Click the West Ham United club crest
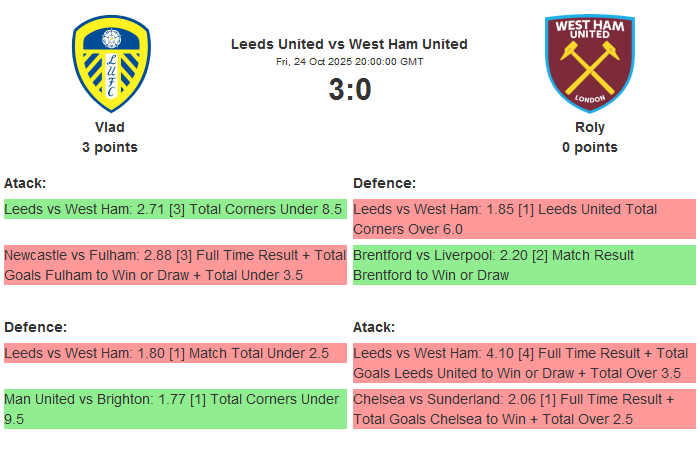 pos(589,63)
